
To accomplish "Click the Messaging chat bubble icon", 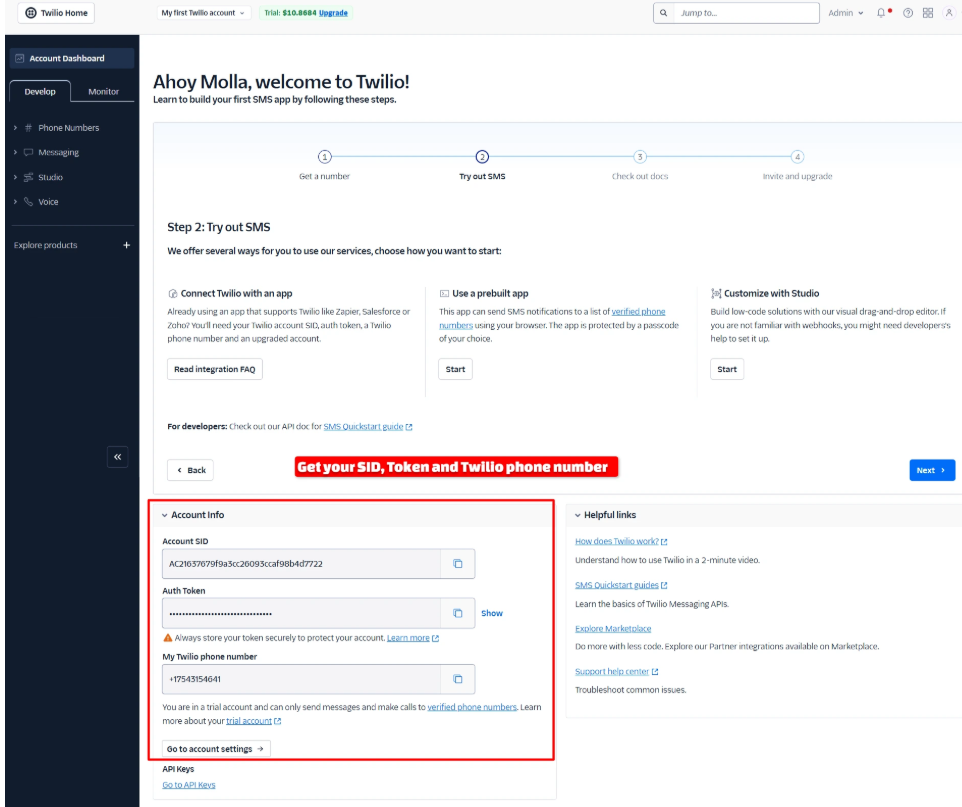I will pyautogui.click(x=28, y=152).
